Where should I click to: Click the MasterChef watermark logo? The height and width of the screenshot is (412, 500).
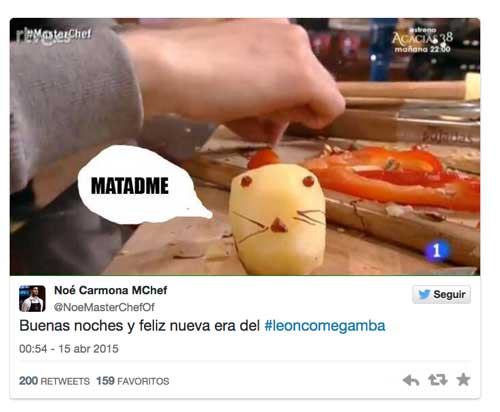[54, 36]
